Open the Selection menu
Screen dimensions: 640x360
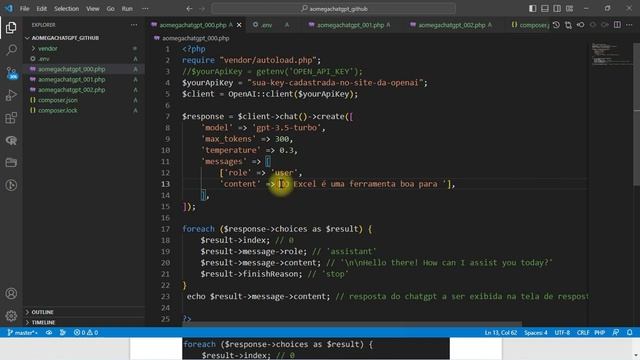(67, 9)
